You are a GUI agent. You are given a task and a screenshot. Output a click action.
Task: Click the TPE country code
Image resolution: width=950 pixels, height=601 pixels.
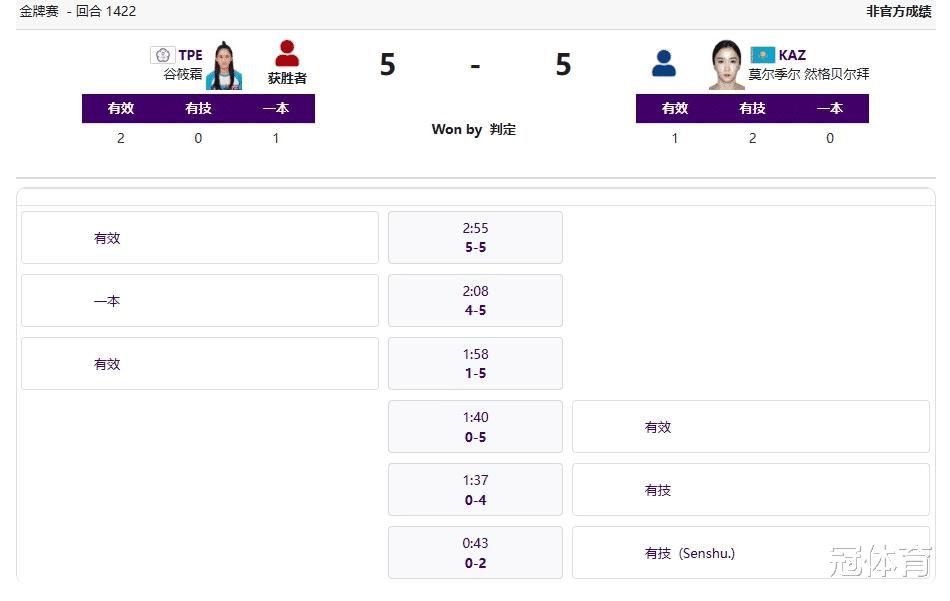coord(190,55)
